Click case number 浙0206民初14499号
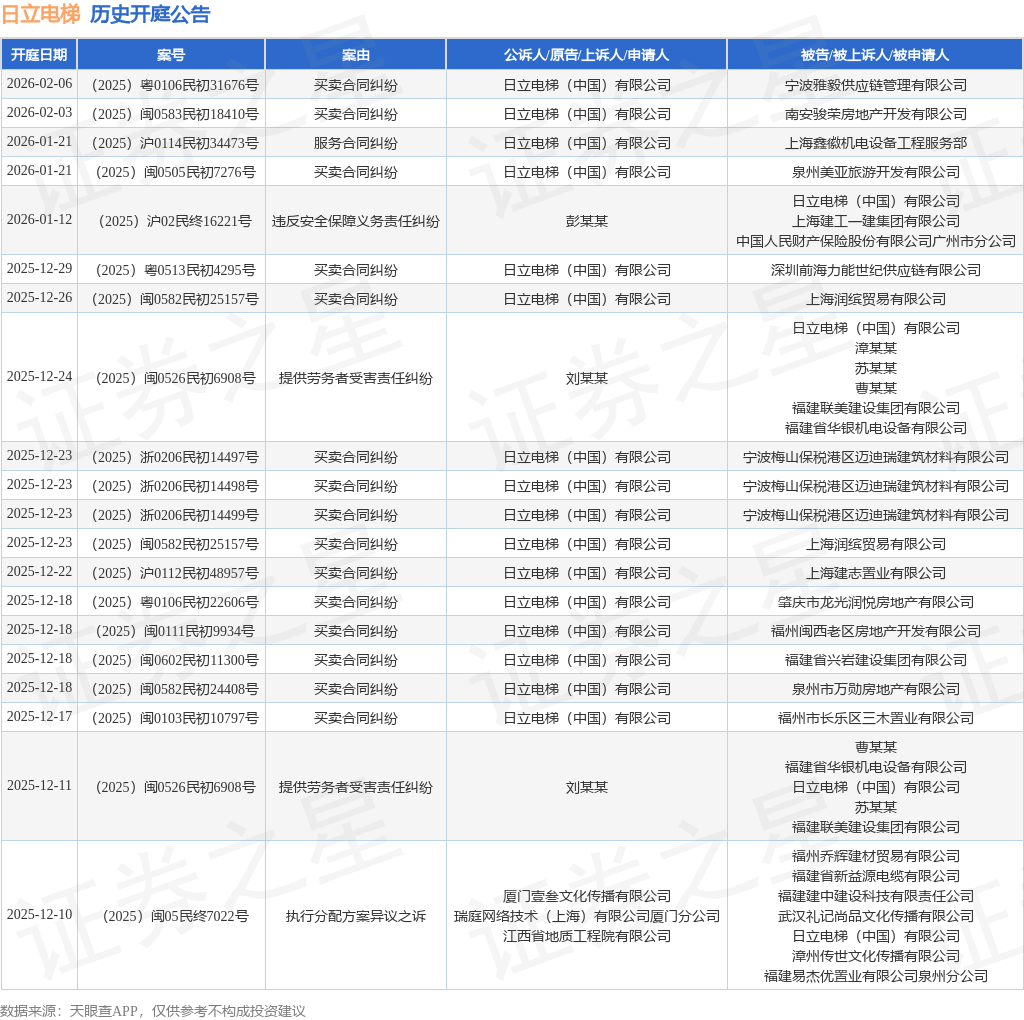This screenshot has height=1020, width=1024. (x=199, y=515)
